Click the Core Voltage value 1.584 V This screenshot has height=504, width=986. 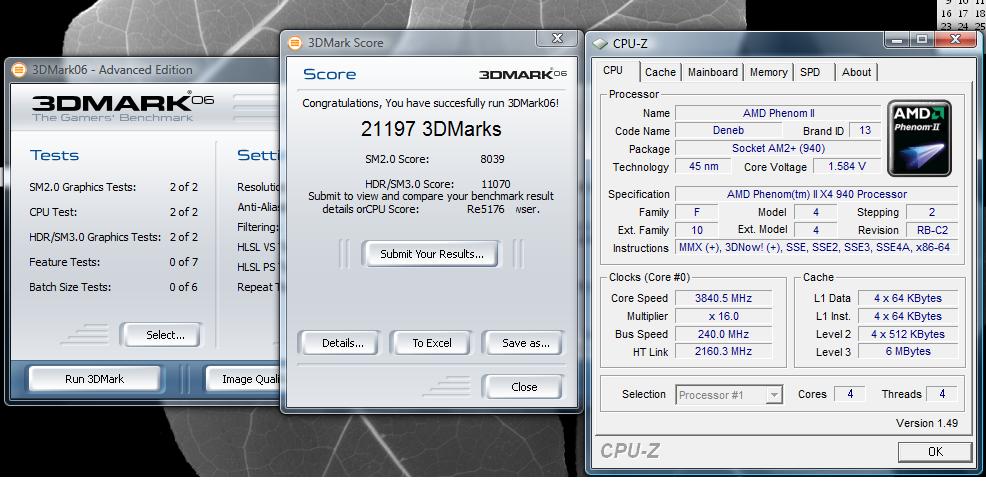846,167
